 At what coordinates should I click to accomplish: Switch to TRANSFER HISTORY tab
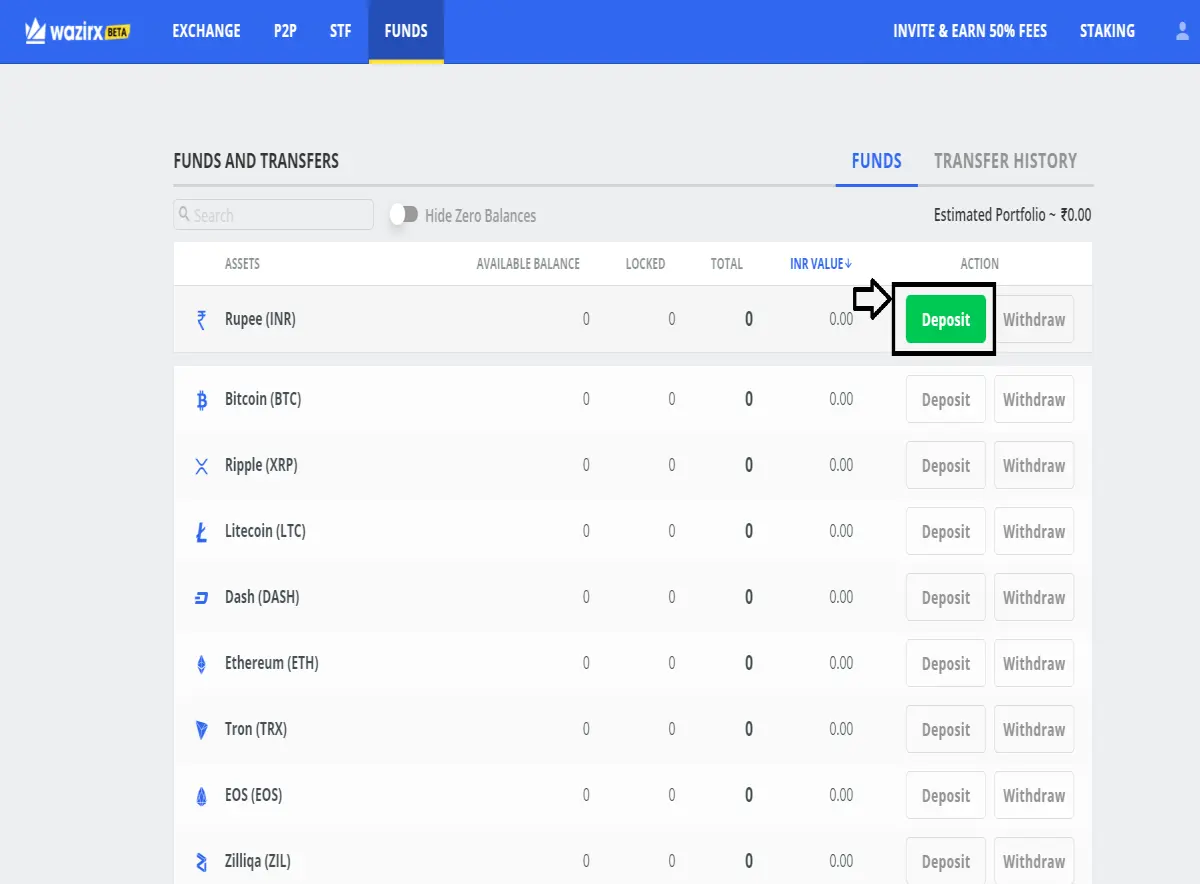pyautogui.click(x=1005, y=161)
